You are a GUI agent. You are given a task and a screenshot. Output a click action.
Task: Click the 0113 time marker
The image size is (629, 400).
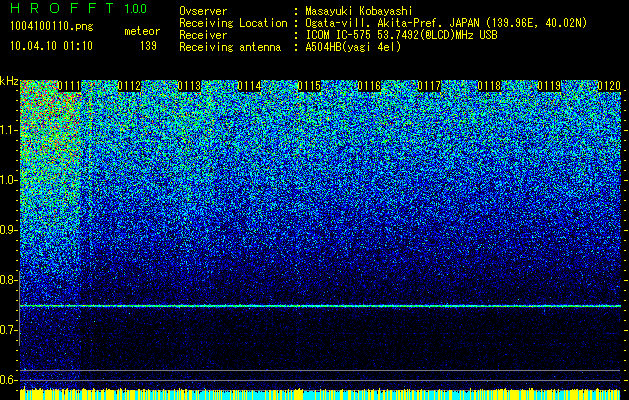tap(189, 86)
